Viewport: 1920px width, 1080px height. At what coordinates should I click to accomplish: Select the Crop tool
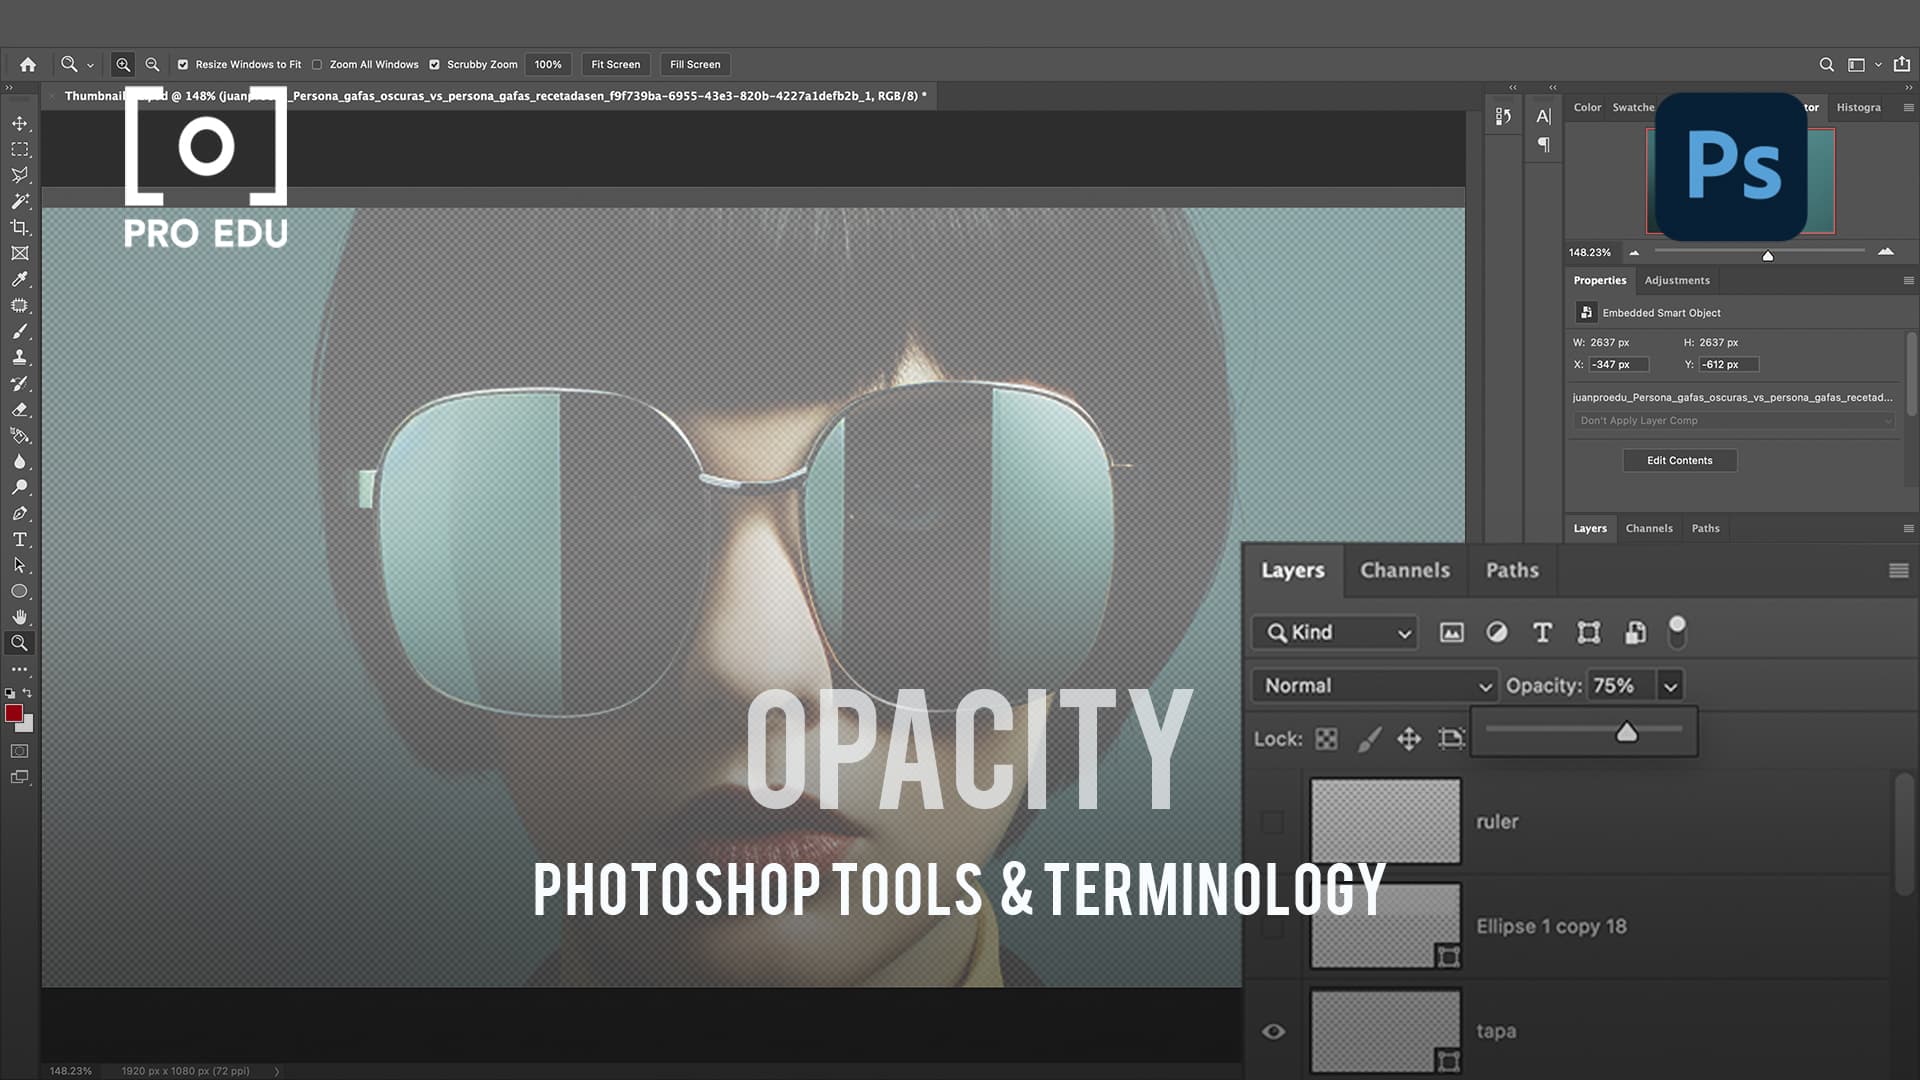pos(20,227)
